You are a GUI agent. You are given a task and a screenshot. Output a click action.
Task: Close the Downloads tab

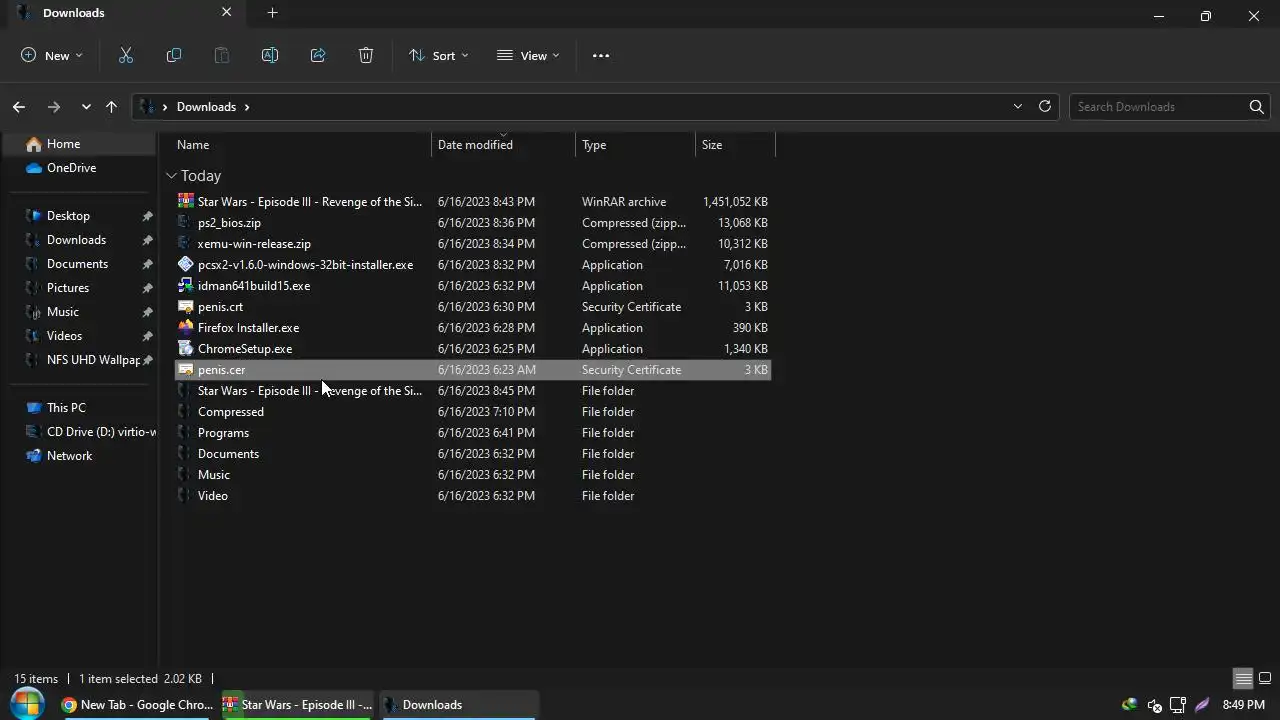point(226,13)
